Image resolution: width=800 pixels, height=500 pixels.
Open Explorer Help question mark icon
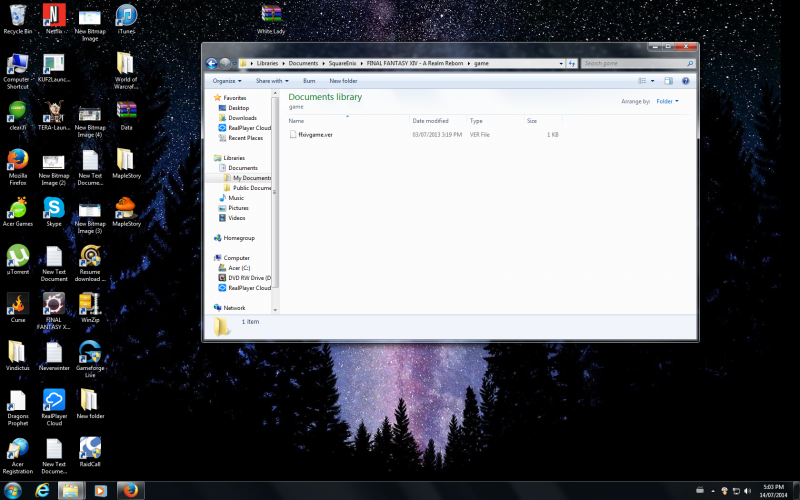click(685, 81)
